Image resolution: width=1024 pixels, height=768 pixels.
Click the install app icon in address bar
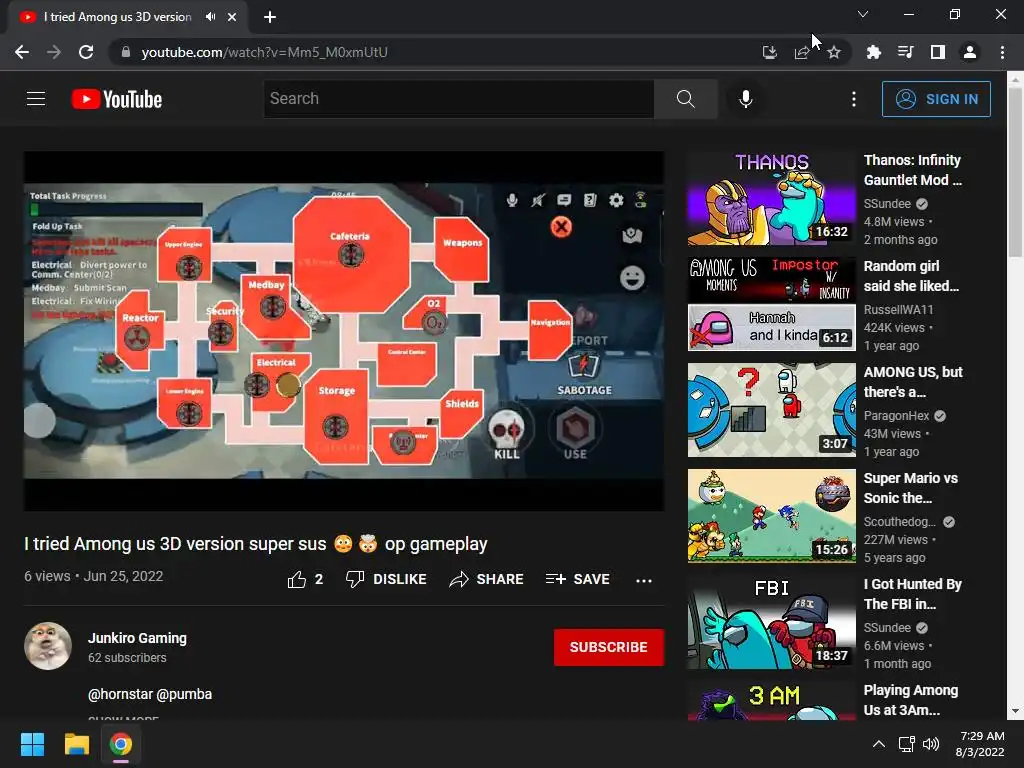tap(770, 52)
